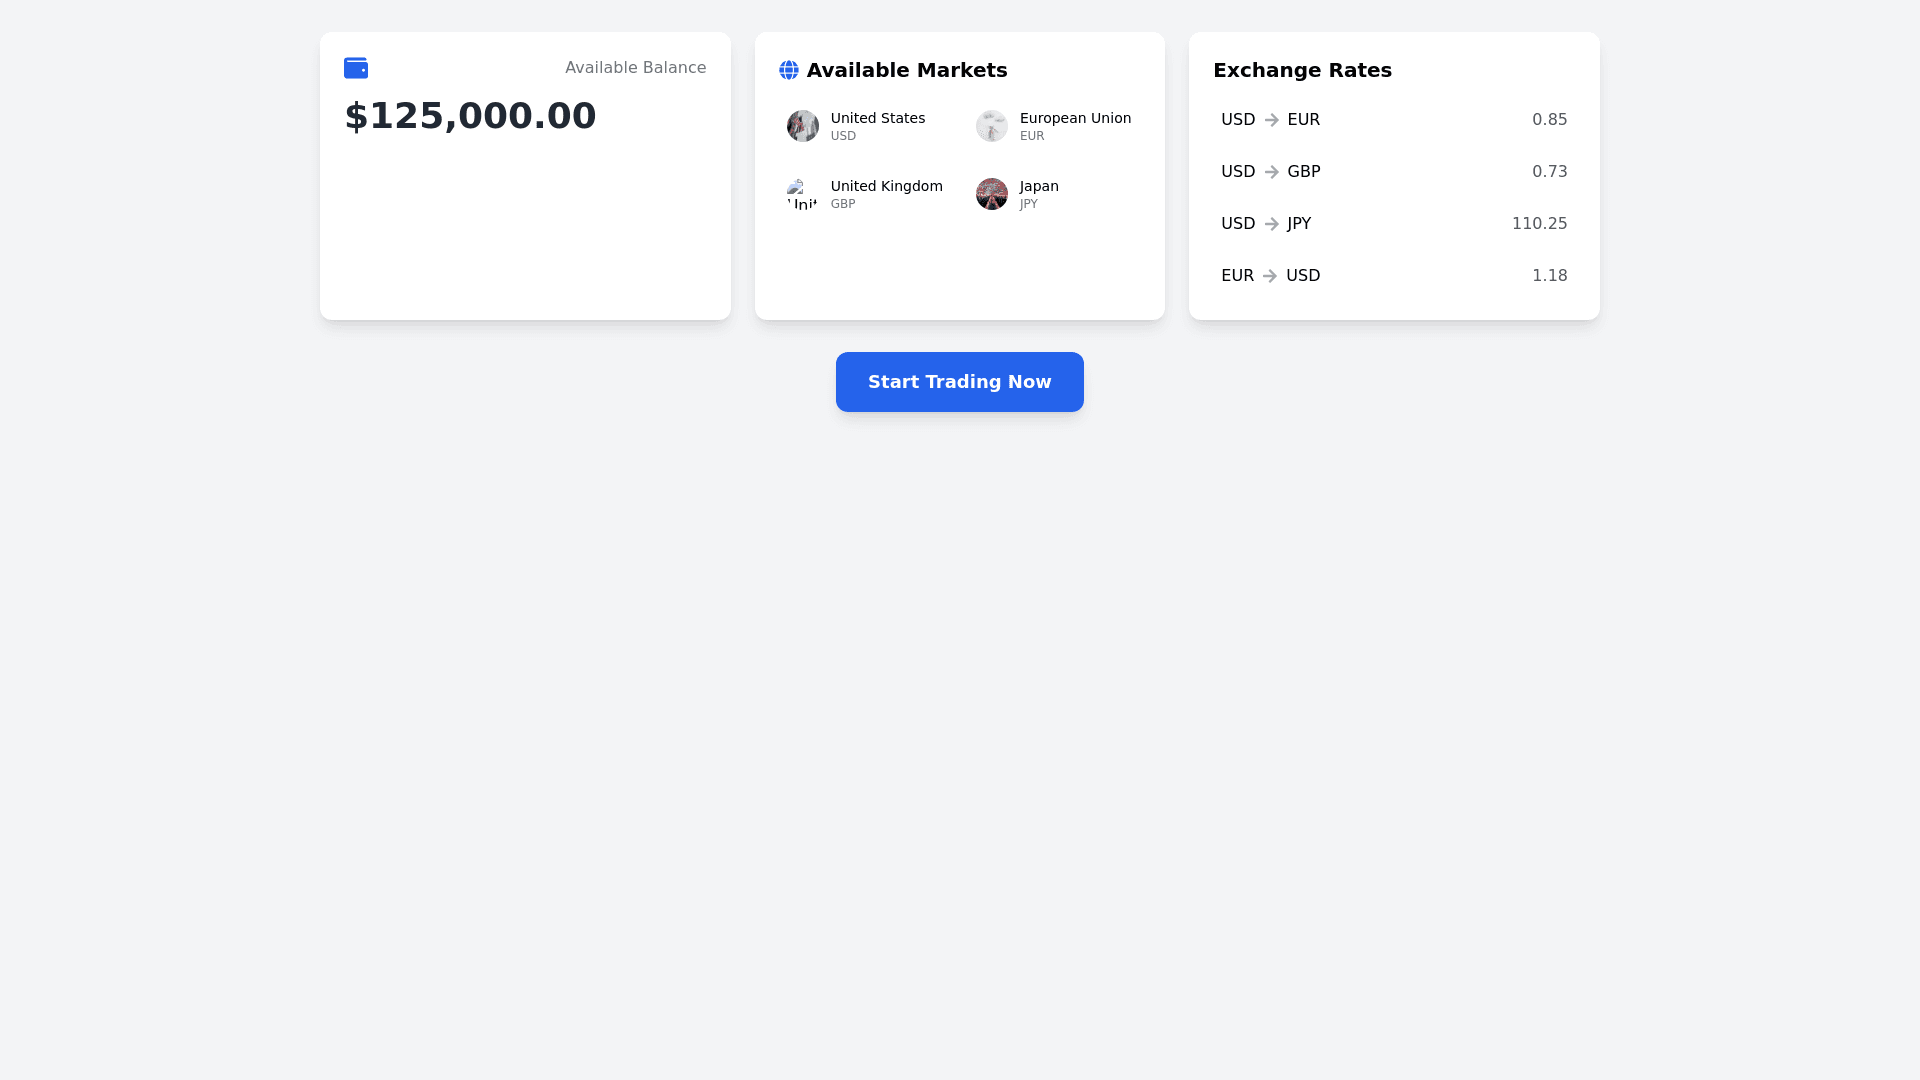
Task: Click the arrow between USD and JPY
Action: tap(1272, 224)
